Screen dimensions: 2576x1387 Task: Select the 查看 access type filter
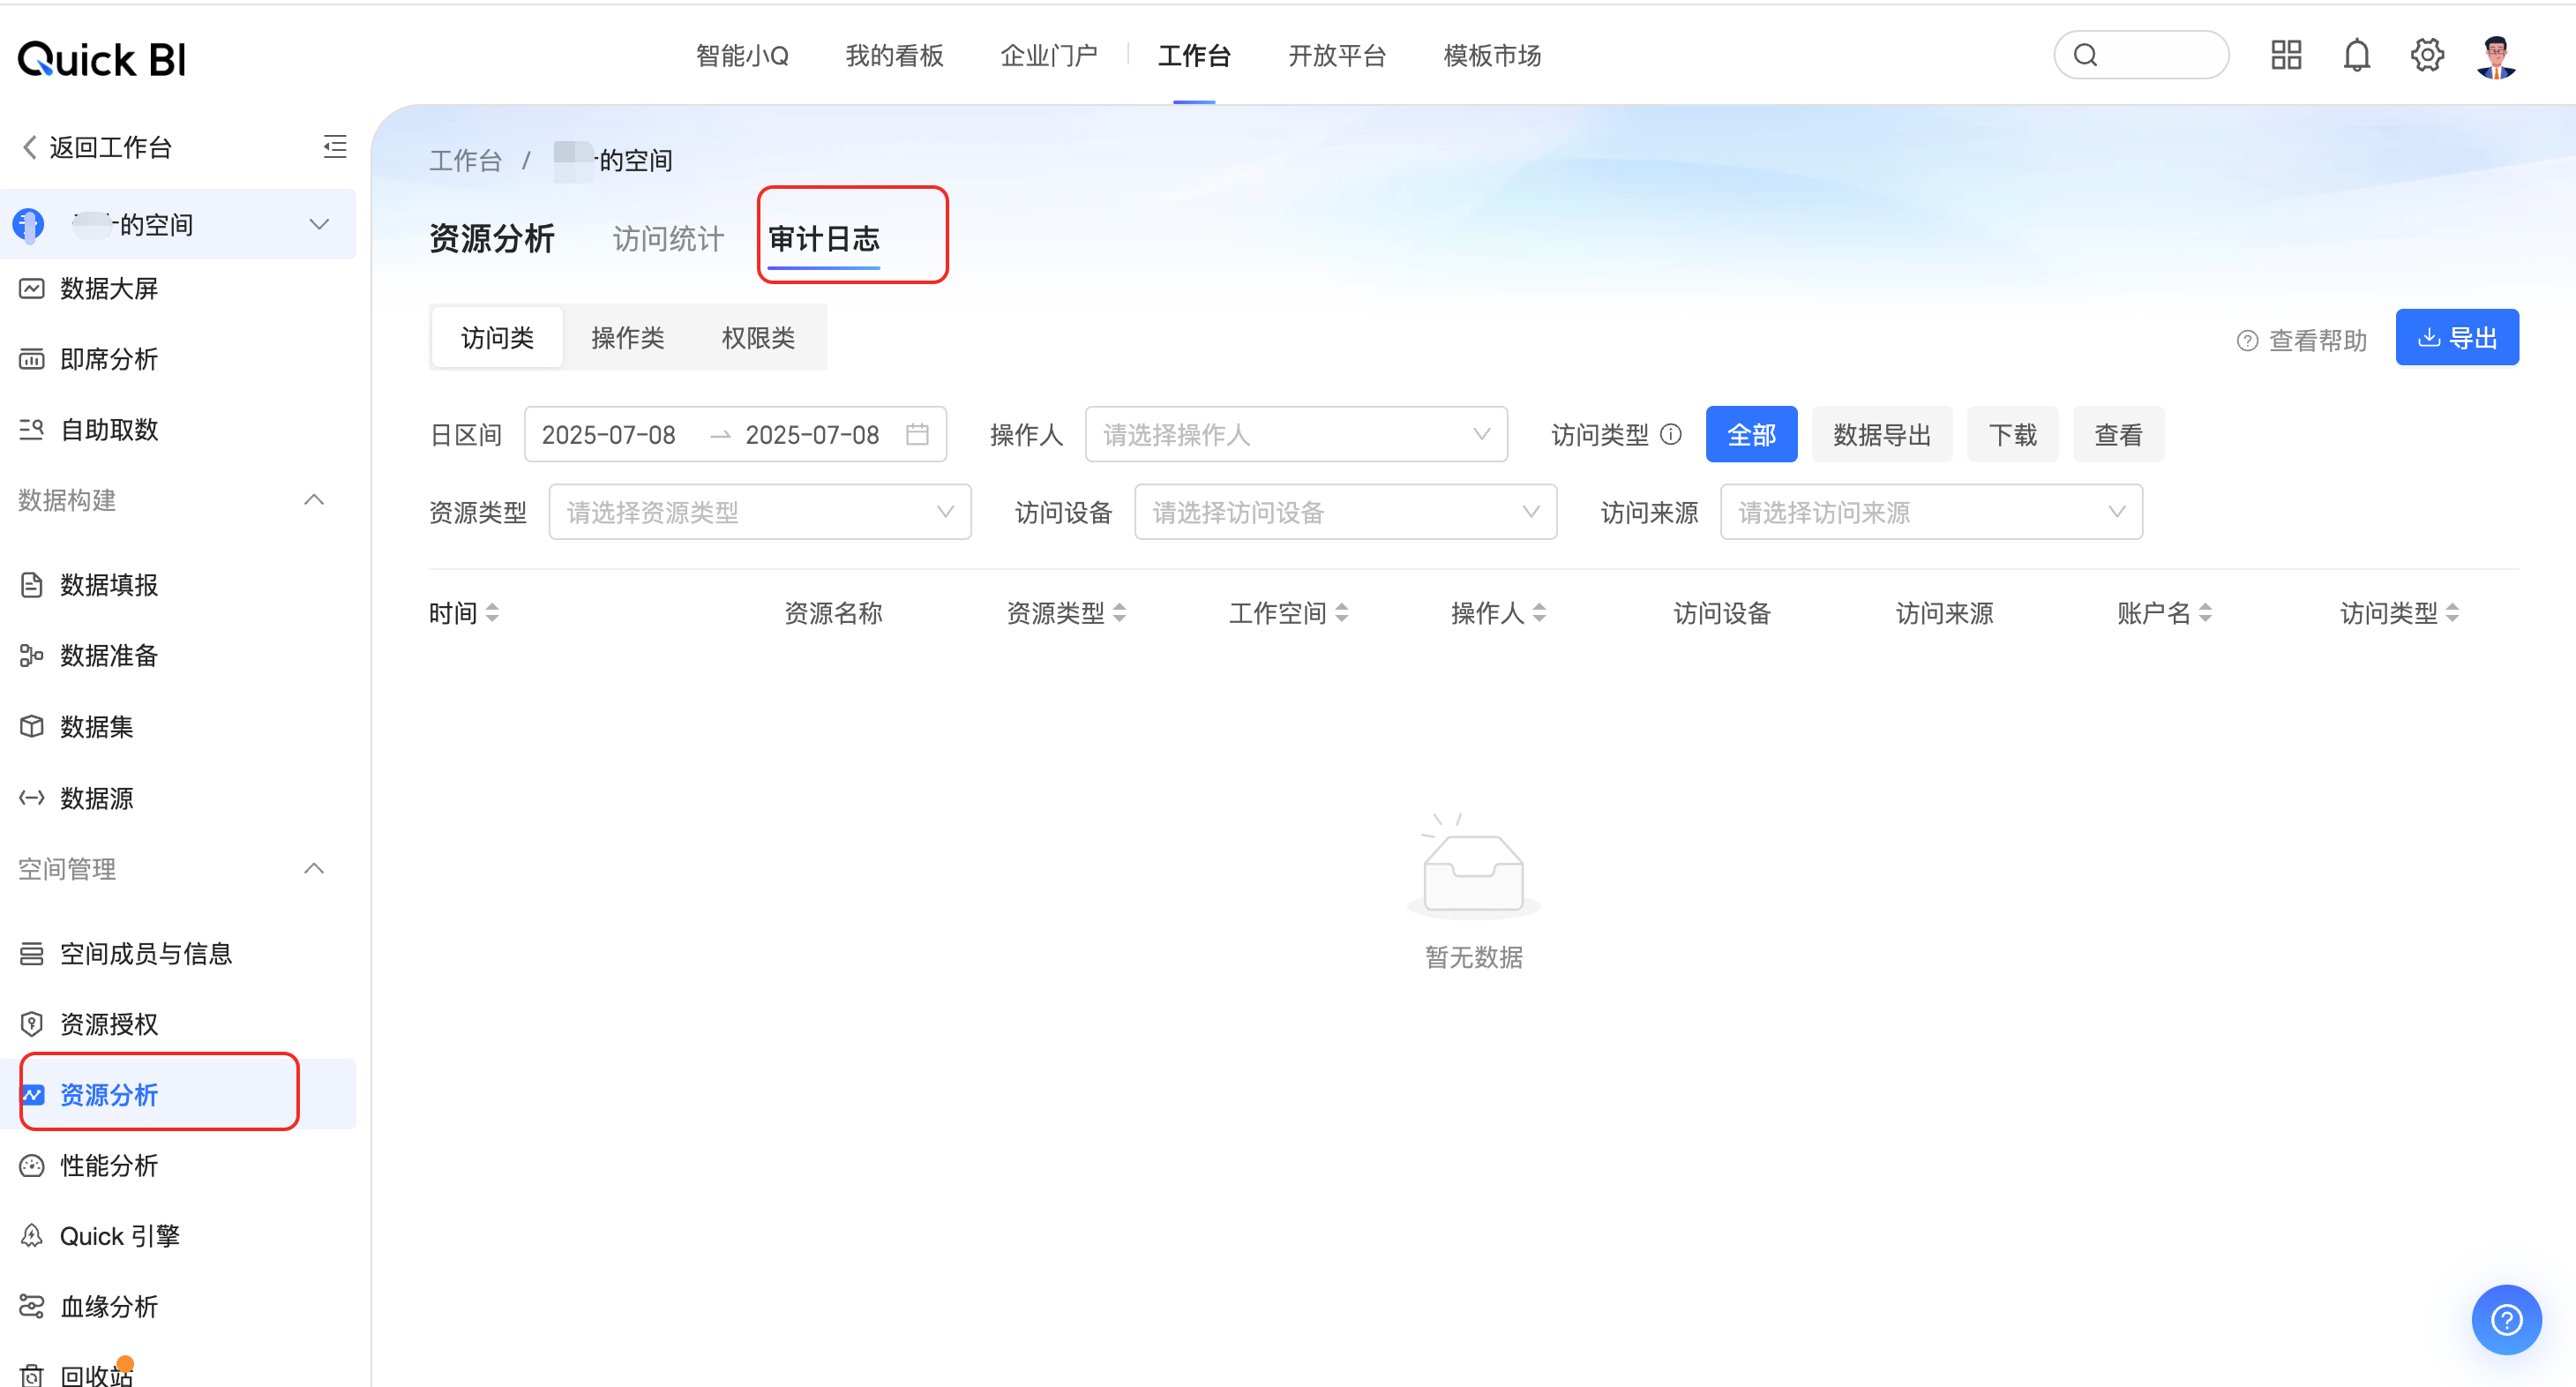point(2117,435)
